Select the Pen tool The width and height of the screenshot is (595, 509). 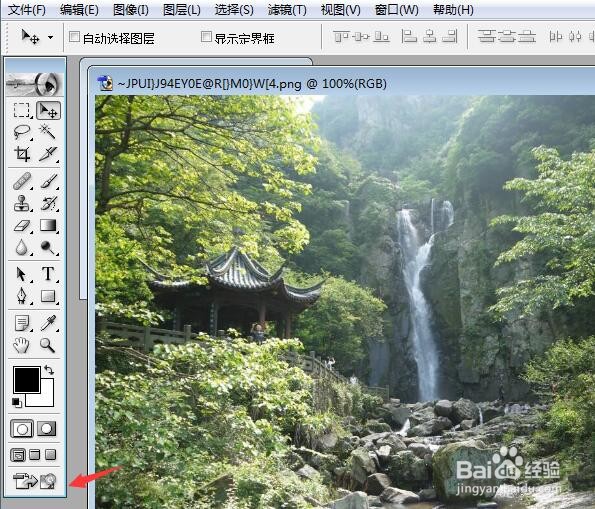click(22, 296)
